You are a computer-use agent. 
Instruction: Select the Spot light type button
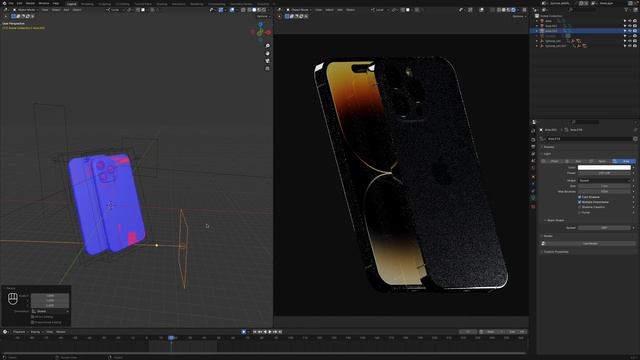[600, 161]
